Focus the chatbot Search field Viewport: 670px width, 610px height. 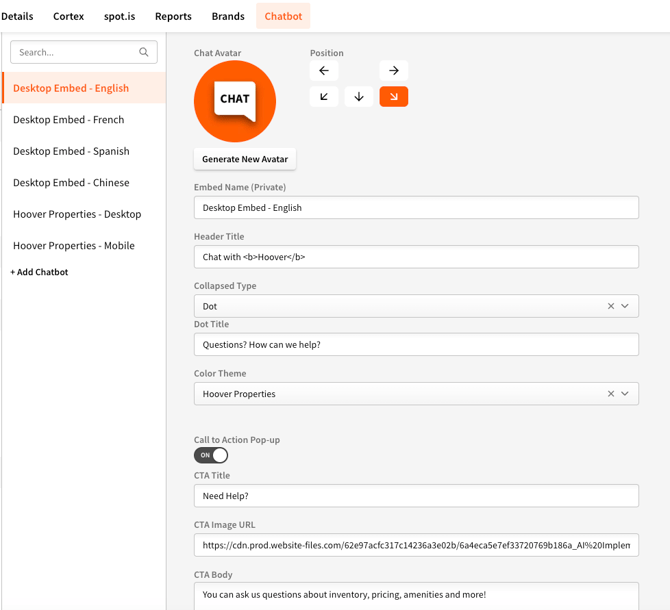pos(84,52)
